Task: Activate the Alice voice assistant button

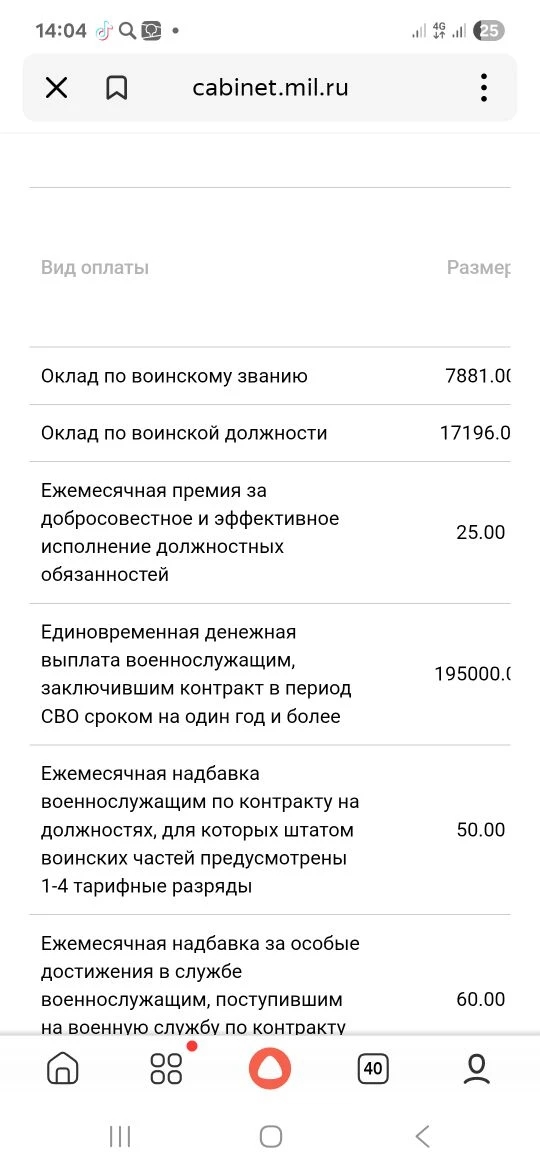Action: click(270, 1069)
